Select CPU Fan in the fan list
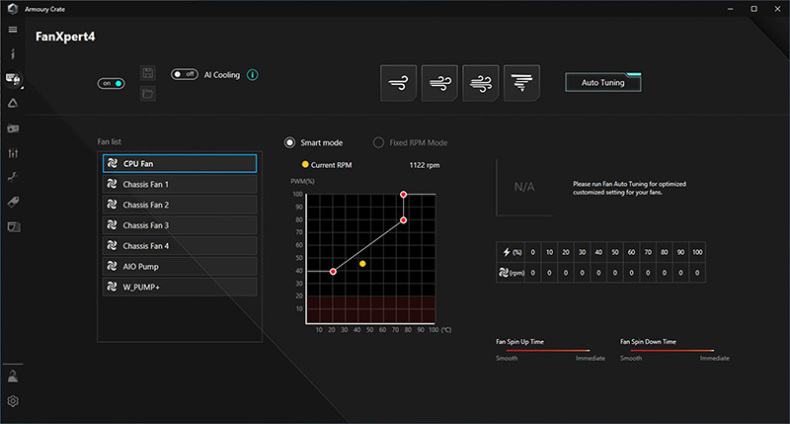790x424 pixels. 180,164
